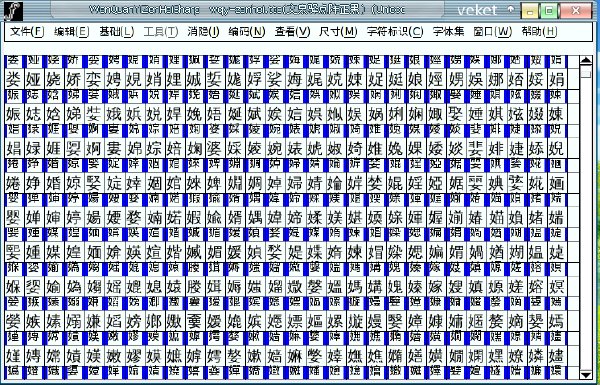
Task: Select the 嫉 glyph cell
Action: pos(33,321)
